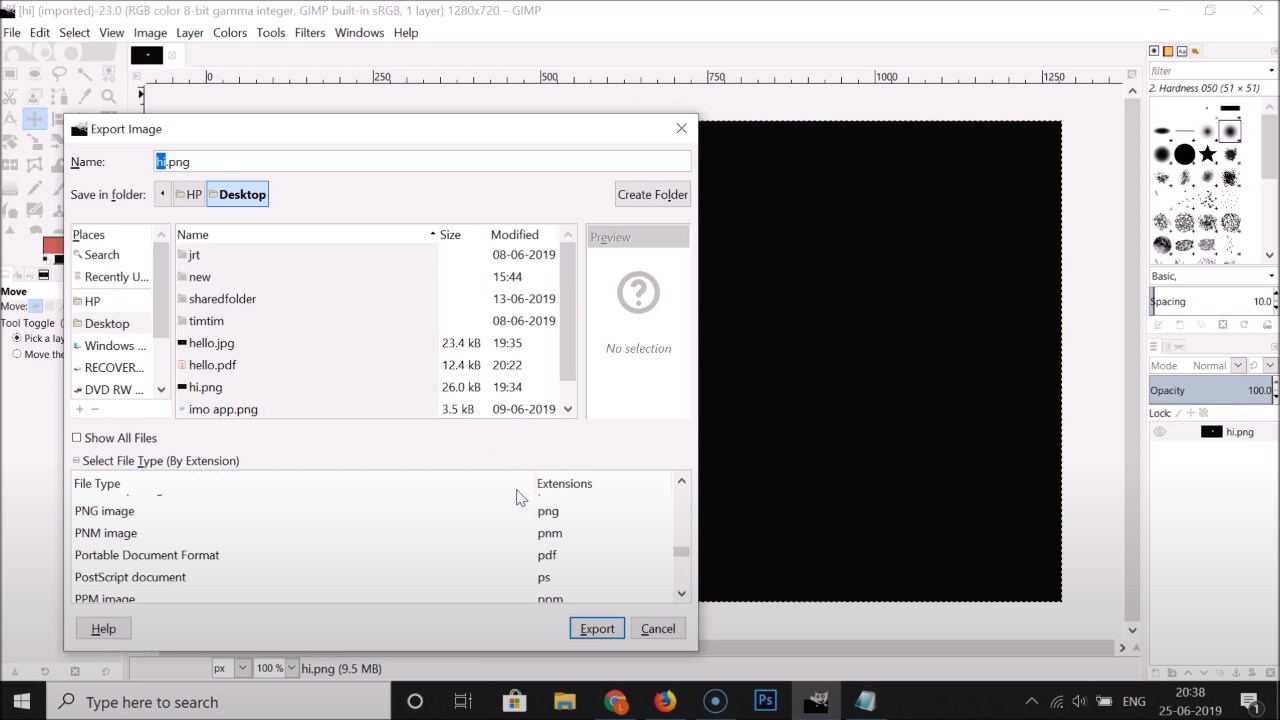This screenshot has width=1280, height=720.
Task: Click the Name field in Export dialog
Action: coord(422,162)
